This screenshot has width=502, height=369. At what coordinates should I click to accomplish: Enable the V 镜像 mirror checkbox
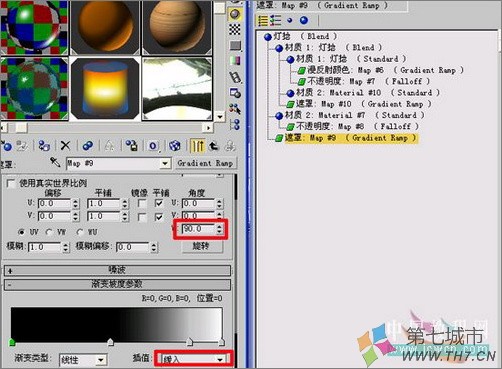pos(142,217)
